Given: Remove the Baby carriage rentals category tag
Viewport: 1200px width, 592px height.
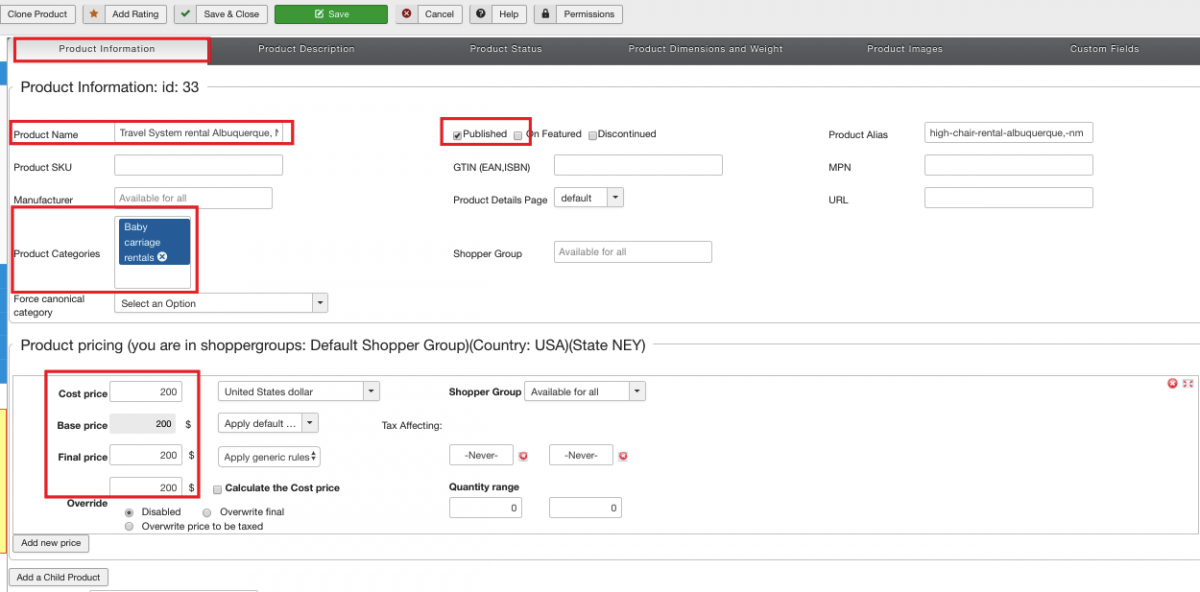Looking at the screenshot, I should point(162,257).
